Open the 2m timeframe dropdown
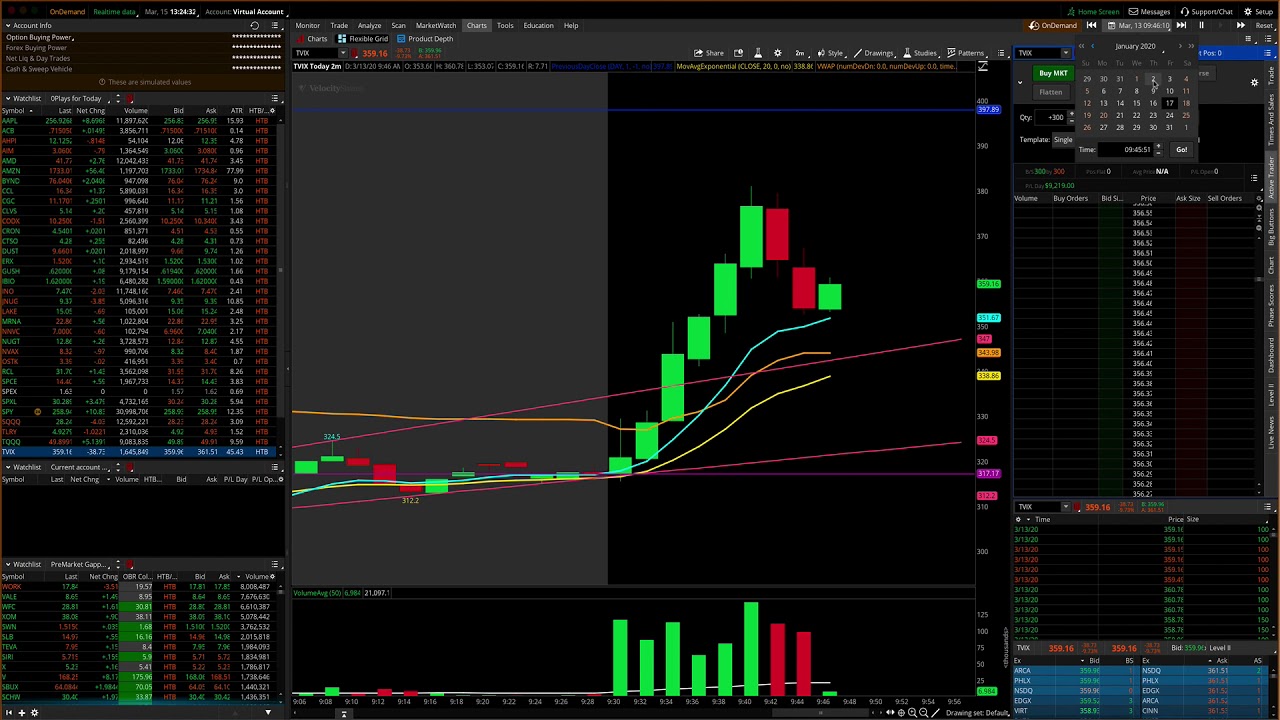The height and width of the screenshot is (720, 1280). 800,53
